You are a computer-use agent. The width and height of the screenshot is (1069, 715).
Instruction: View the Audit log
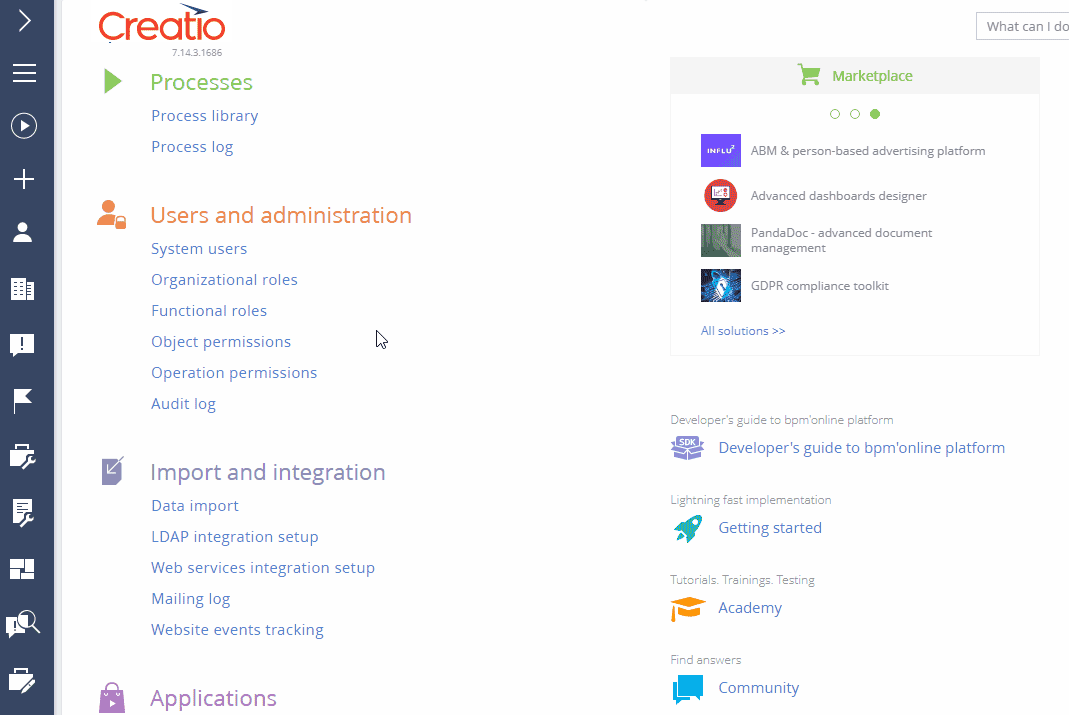pyautogui.click(x=183, y=404)
